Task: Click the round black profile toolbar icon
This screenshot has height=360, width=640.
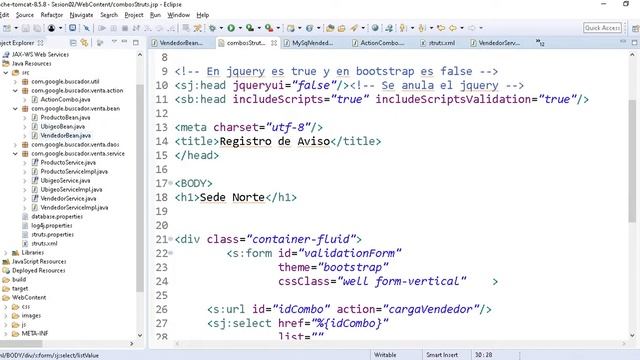Action: click(x=51, y=28)
